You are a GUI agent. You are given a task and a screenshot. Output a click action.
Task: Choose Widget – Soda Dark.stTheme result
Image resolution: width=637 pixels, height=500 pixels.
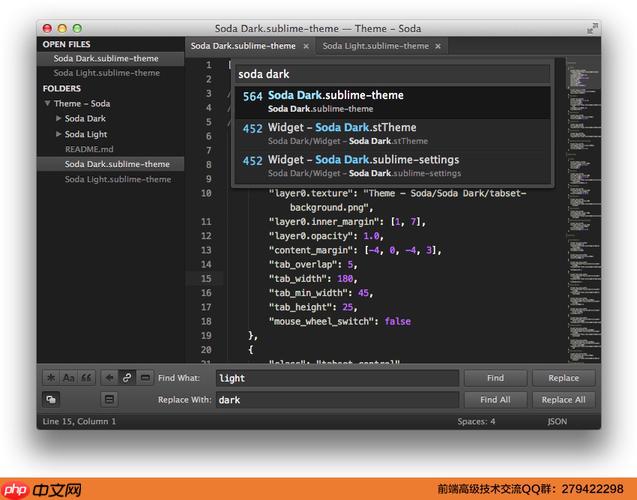(x=393, y=134)
